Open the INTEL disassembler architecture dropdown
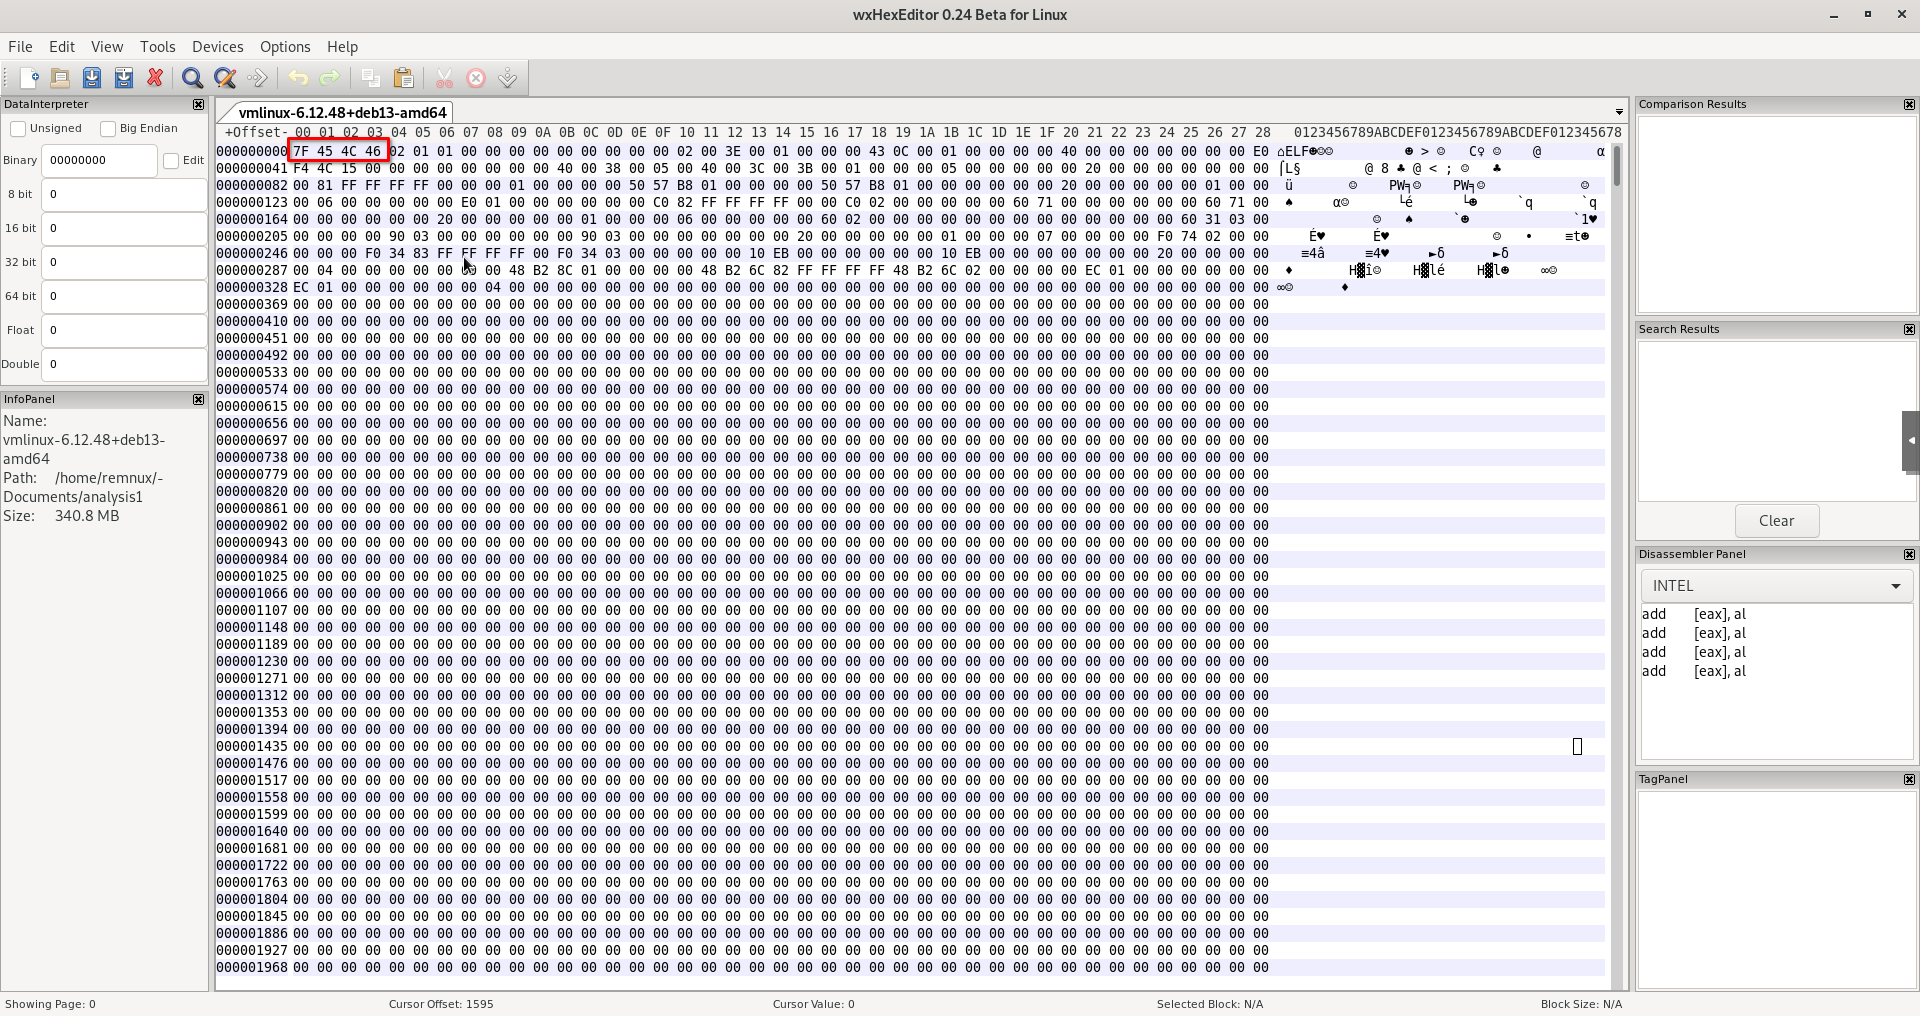 1777,586
